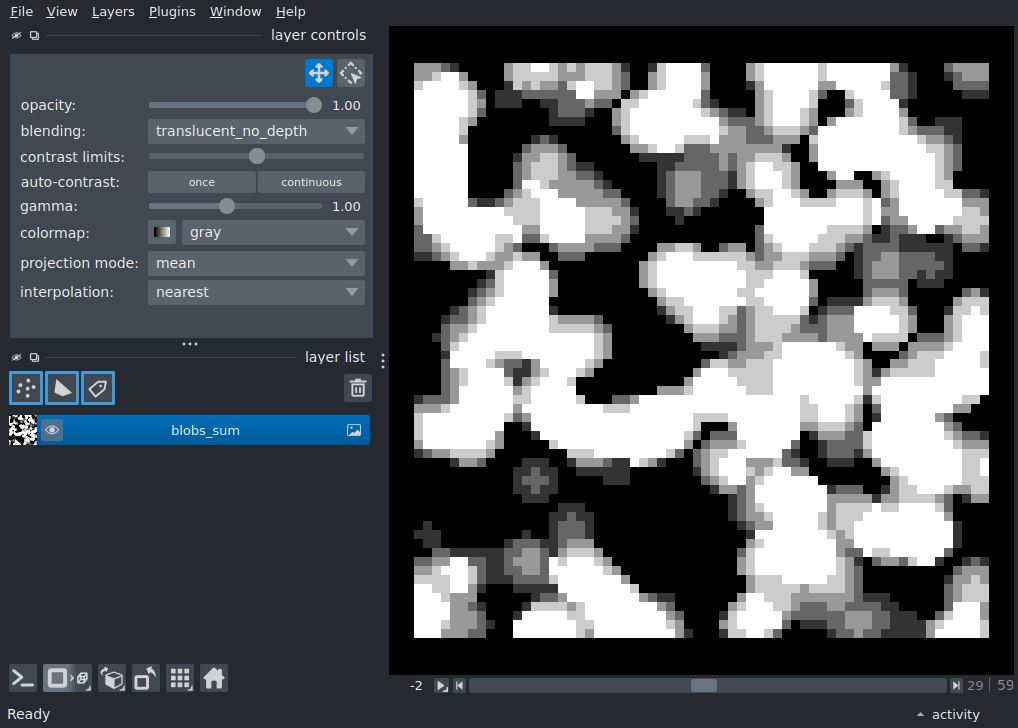This screenshot has width=1018, height=728.
Task: Add a new shapes layer
Action: pos(62,388)
